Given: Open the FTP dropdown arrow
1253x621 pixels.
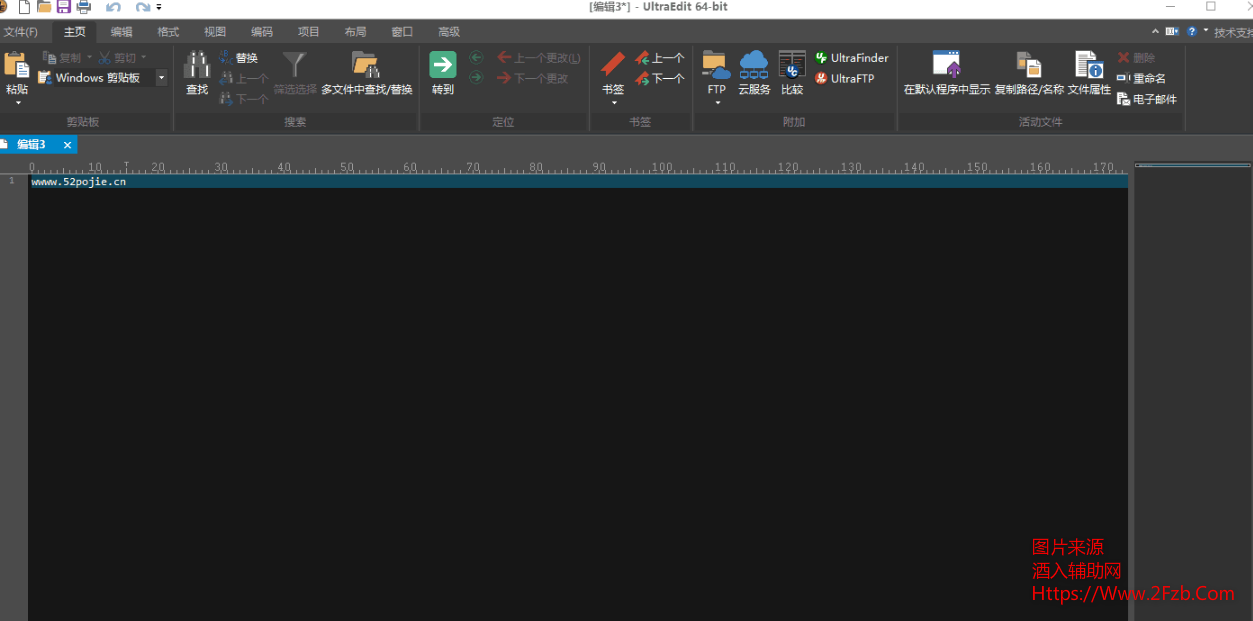Looking at the screenshot, I should click(x=717, y=103).
